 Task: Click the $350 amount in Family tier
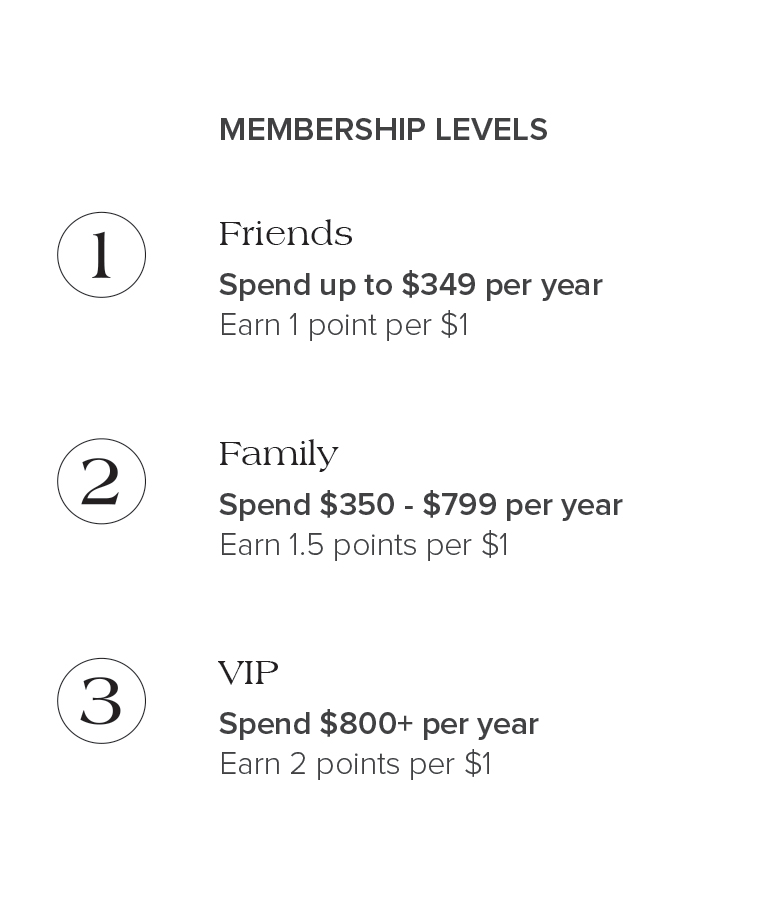pos(357,504)
